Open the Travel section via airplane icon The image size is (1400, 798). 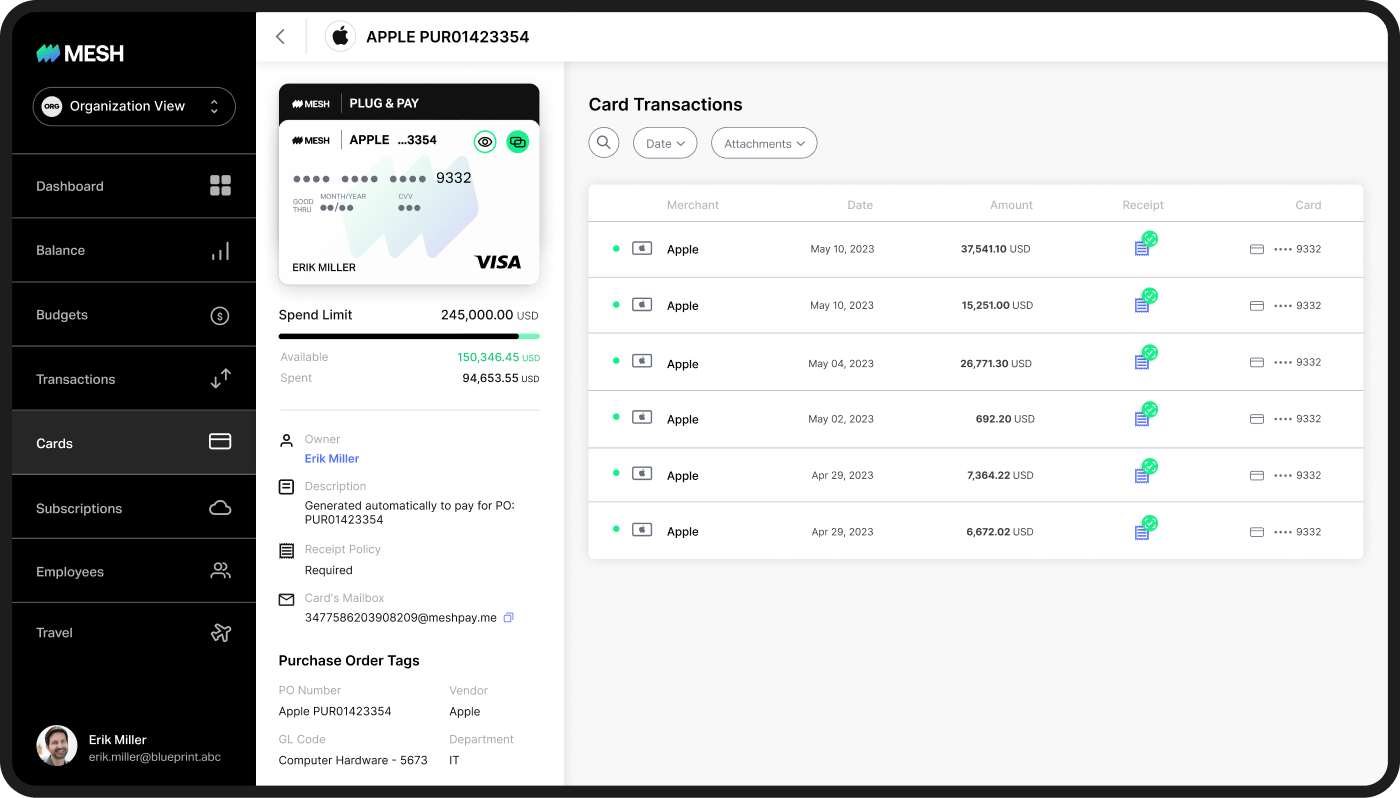(x=219, y=632)
